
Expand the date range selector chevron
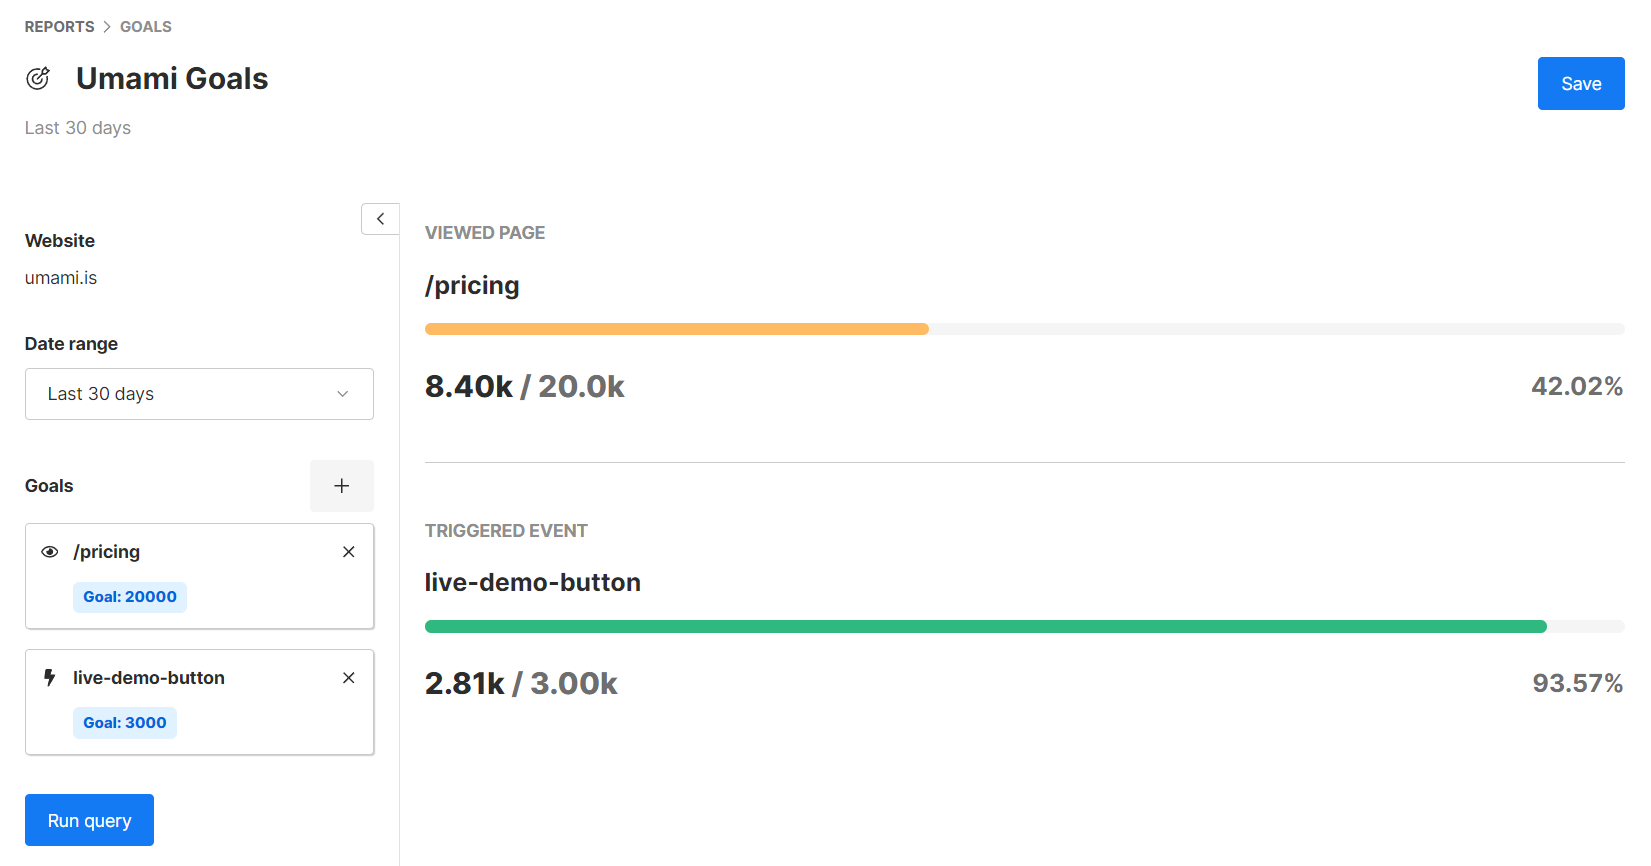(x=343, y=394)
